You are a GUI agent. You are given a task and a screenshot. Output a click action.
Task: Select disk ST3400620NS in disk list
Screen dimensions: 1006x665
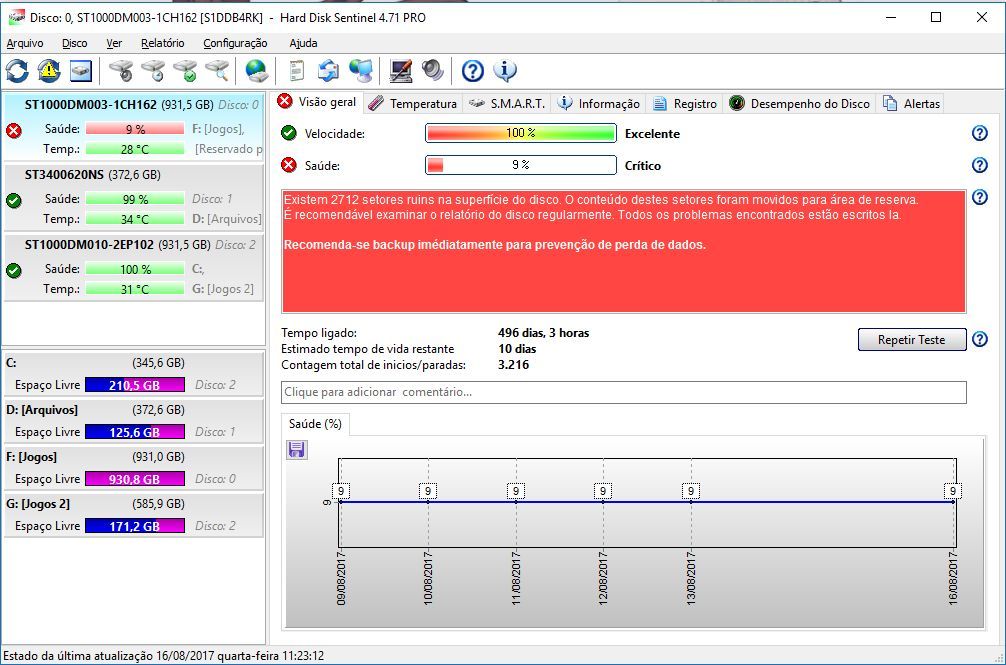click(134, 198)
